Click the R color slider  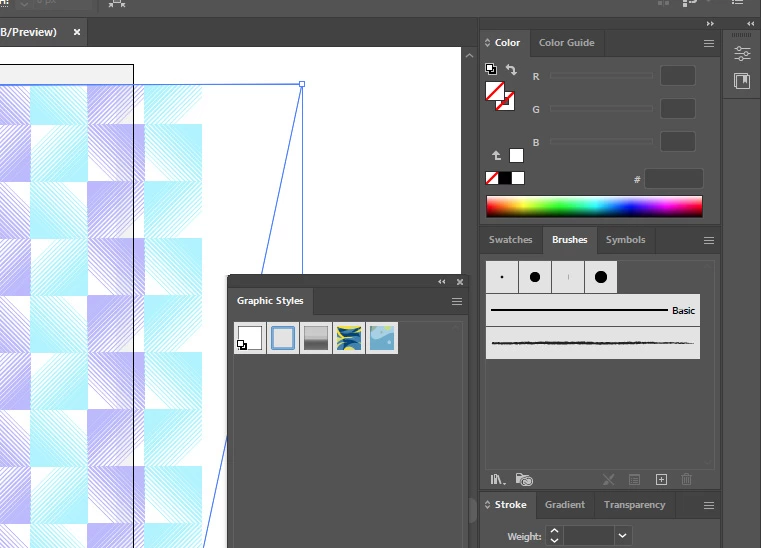(x=601, y=76)
